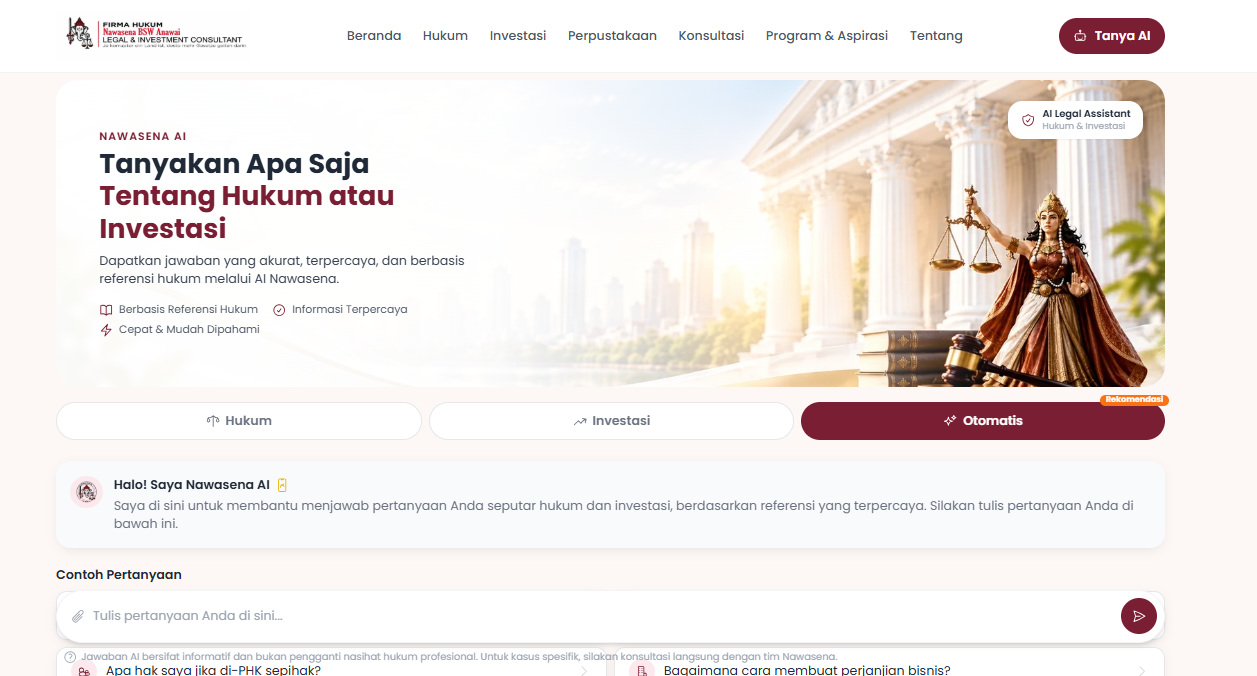The image size is (1257, 676).
Task: Click the chevron on the PHK sepihak example
Action: pos(585,671)
